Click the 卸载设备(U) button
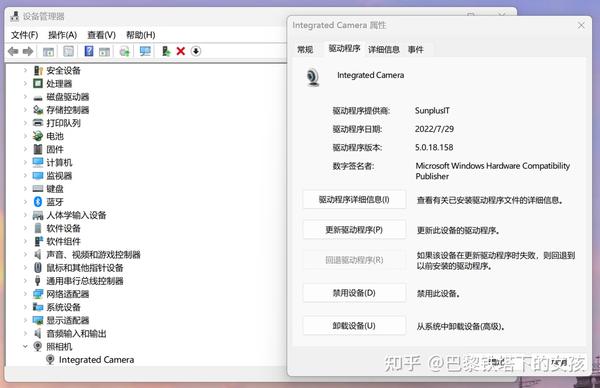The width and height of the screenshot is (600, 388). tap(354, 326)
